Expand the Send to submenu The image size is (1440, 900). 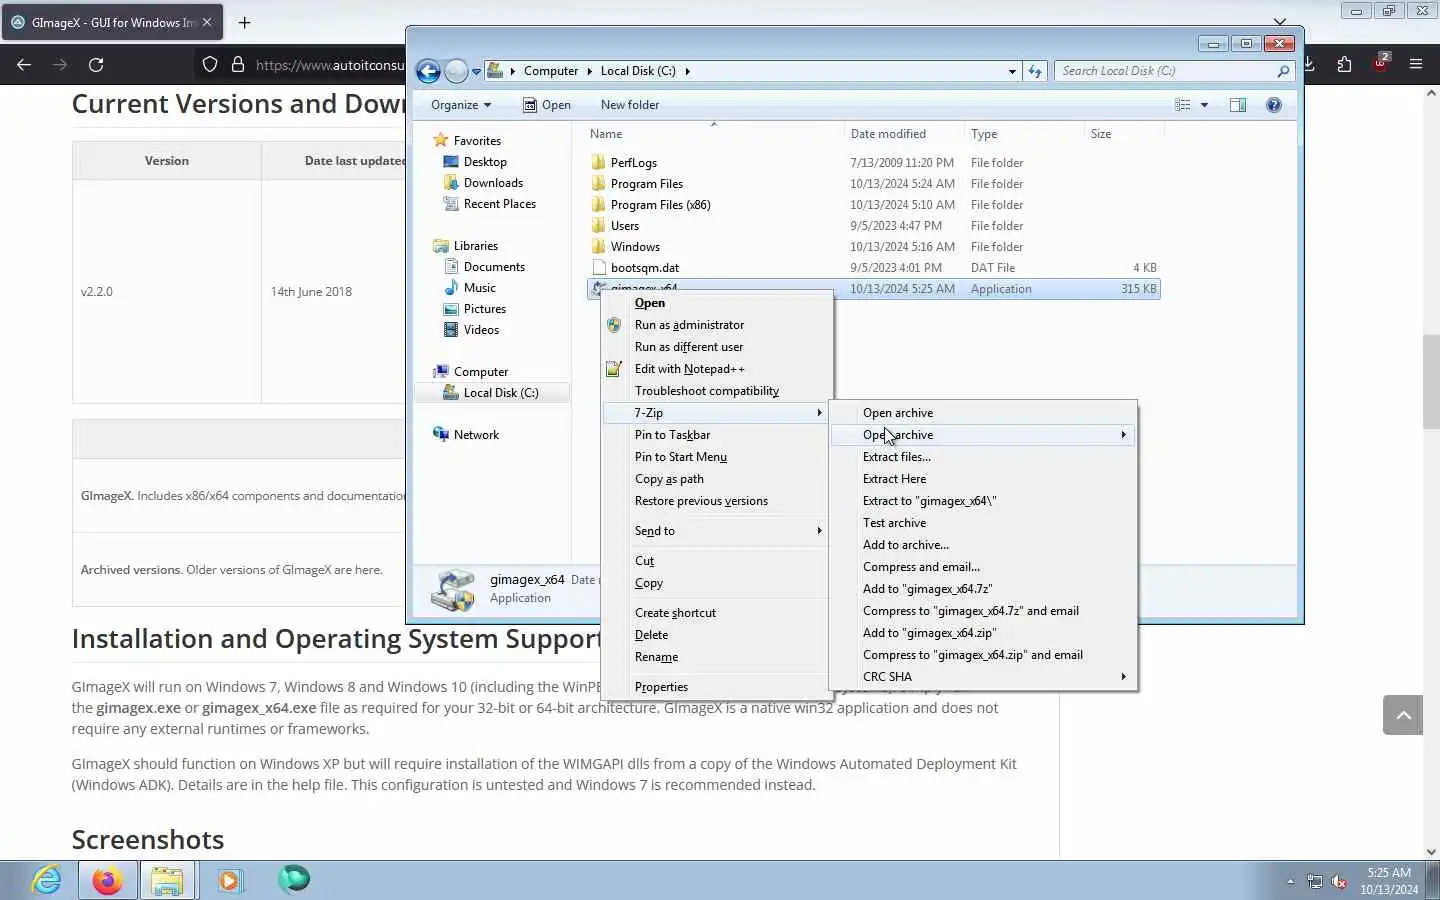coord(717,531)
